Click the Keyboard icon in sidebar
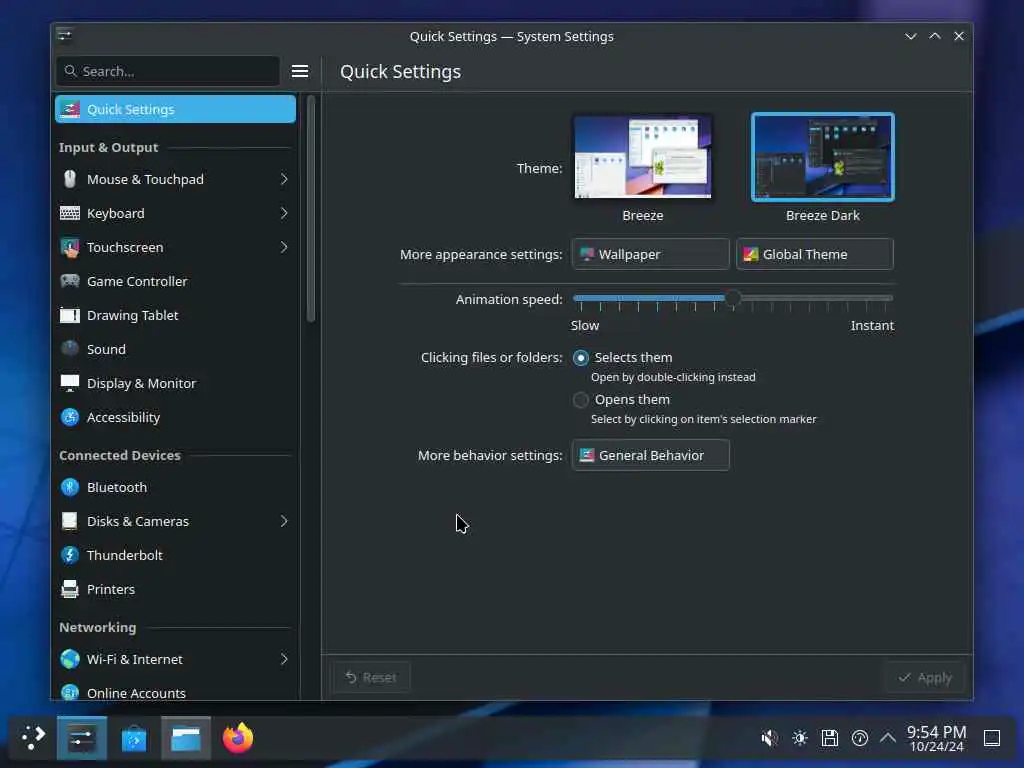This screenshot has height=768, width=1024. tap(70, 213)
